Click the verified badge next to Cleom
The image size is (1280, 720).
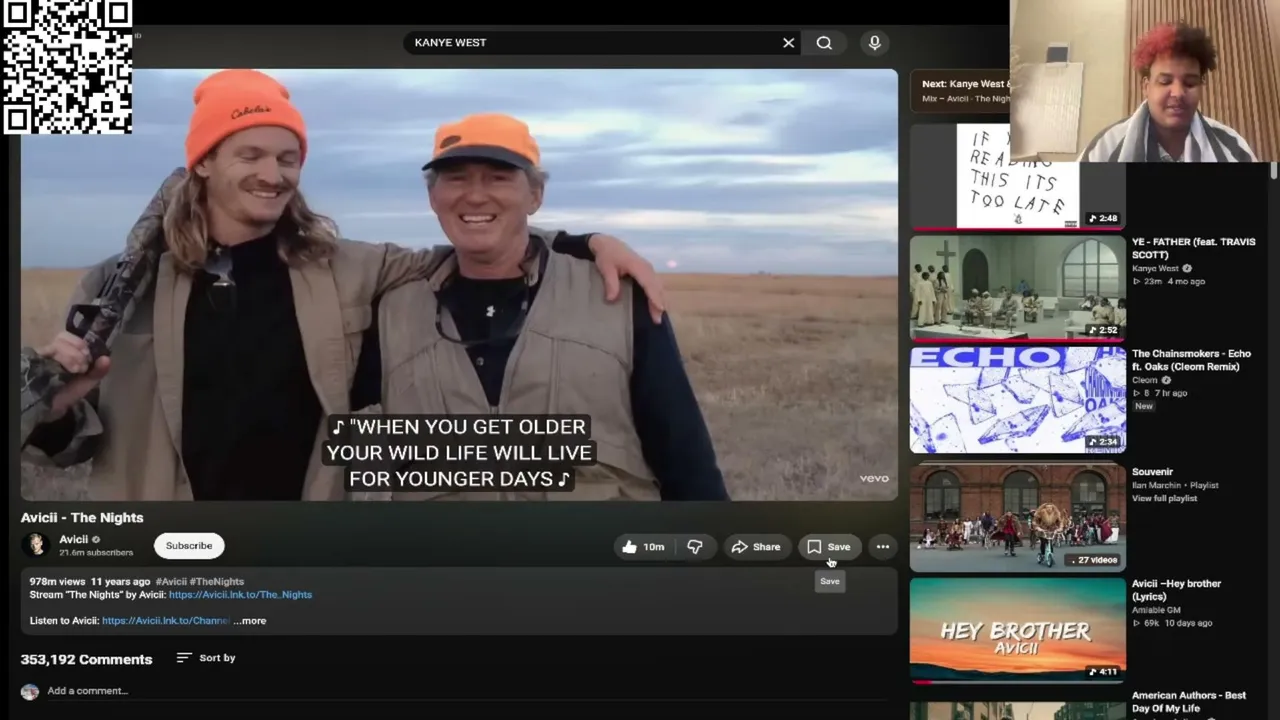(x=1166, y=381)
